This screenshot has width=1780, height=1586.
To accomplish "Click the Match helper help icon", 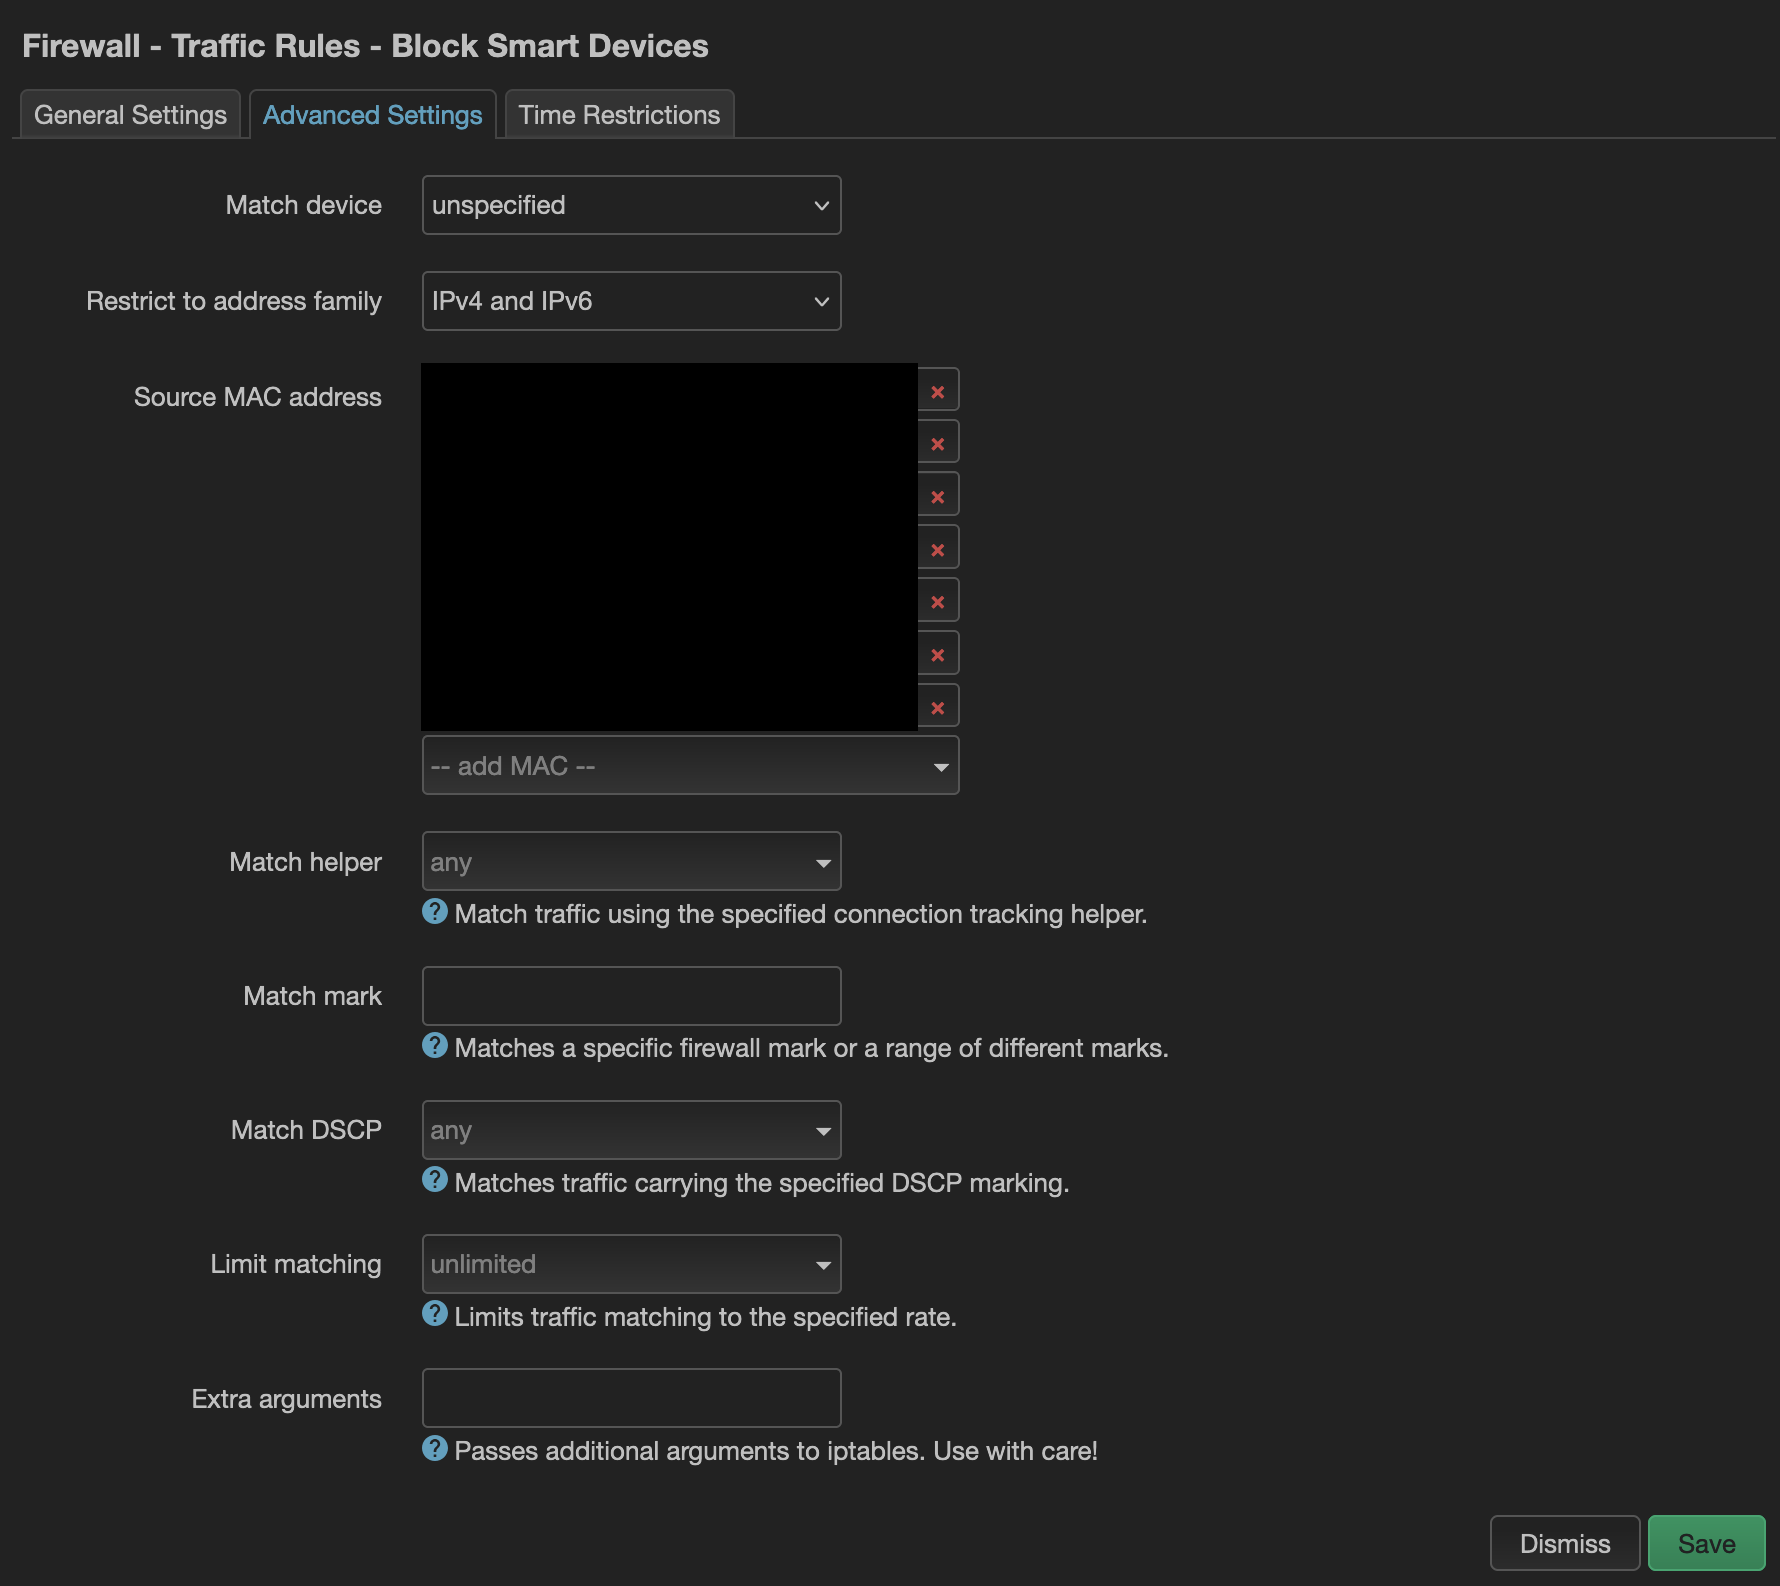I will click(x=435, y=912).
